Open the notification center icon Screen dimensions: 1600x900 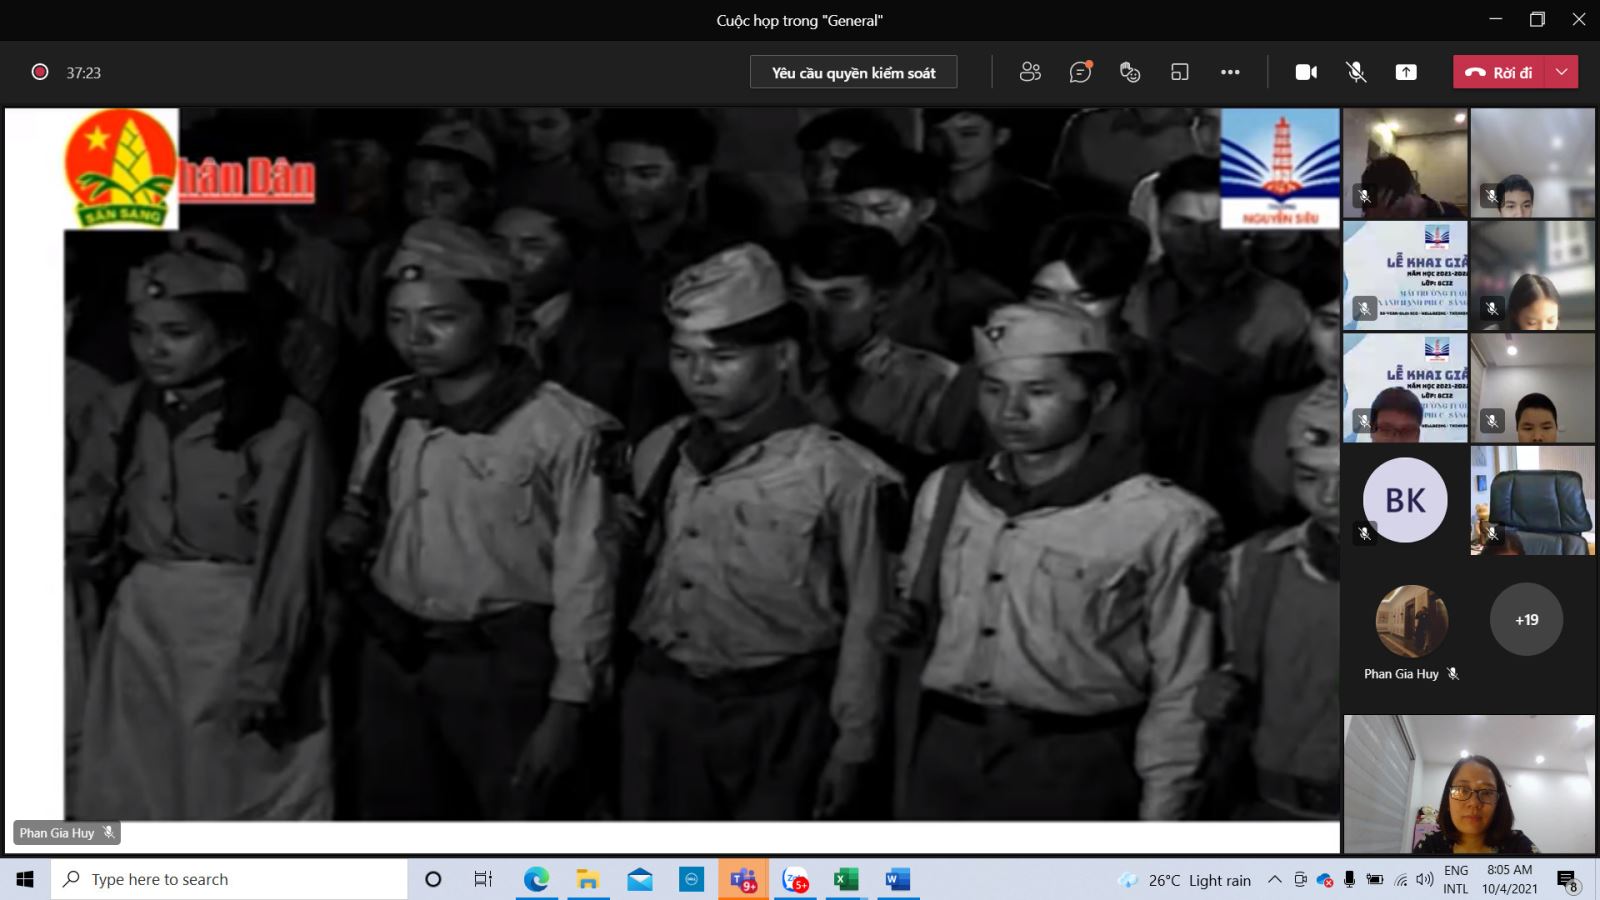1567,880
